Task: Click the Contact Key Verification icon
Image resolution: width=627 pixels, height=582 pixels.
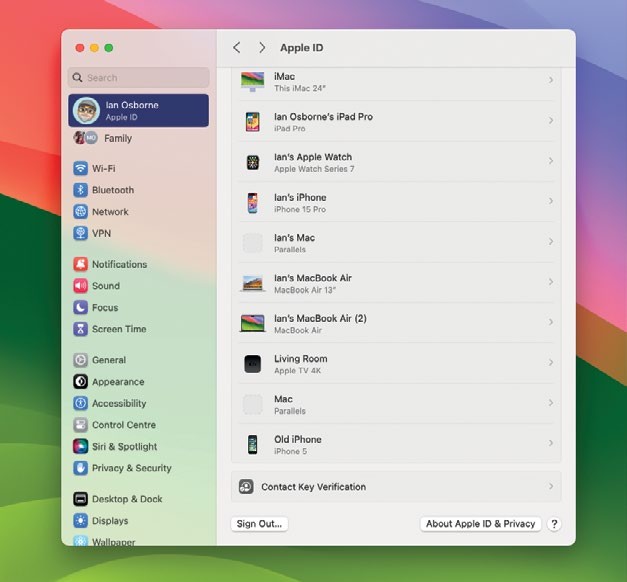Action: pyautogui.click(x=246, y=487)
